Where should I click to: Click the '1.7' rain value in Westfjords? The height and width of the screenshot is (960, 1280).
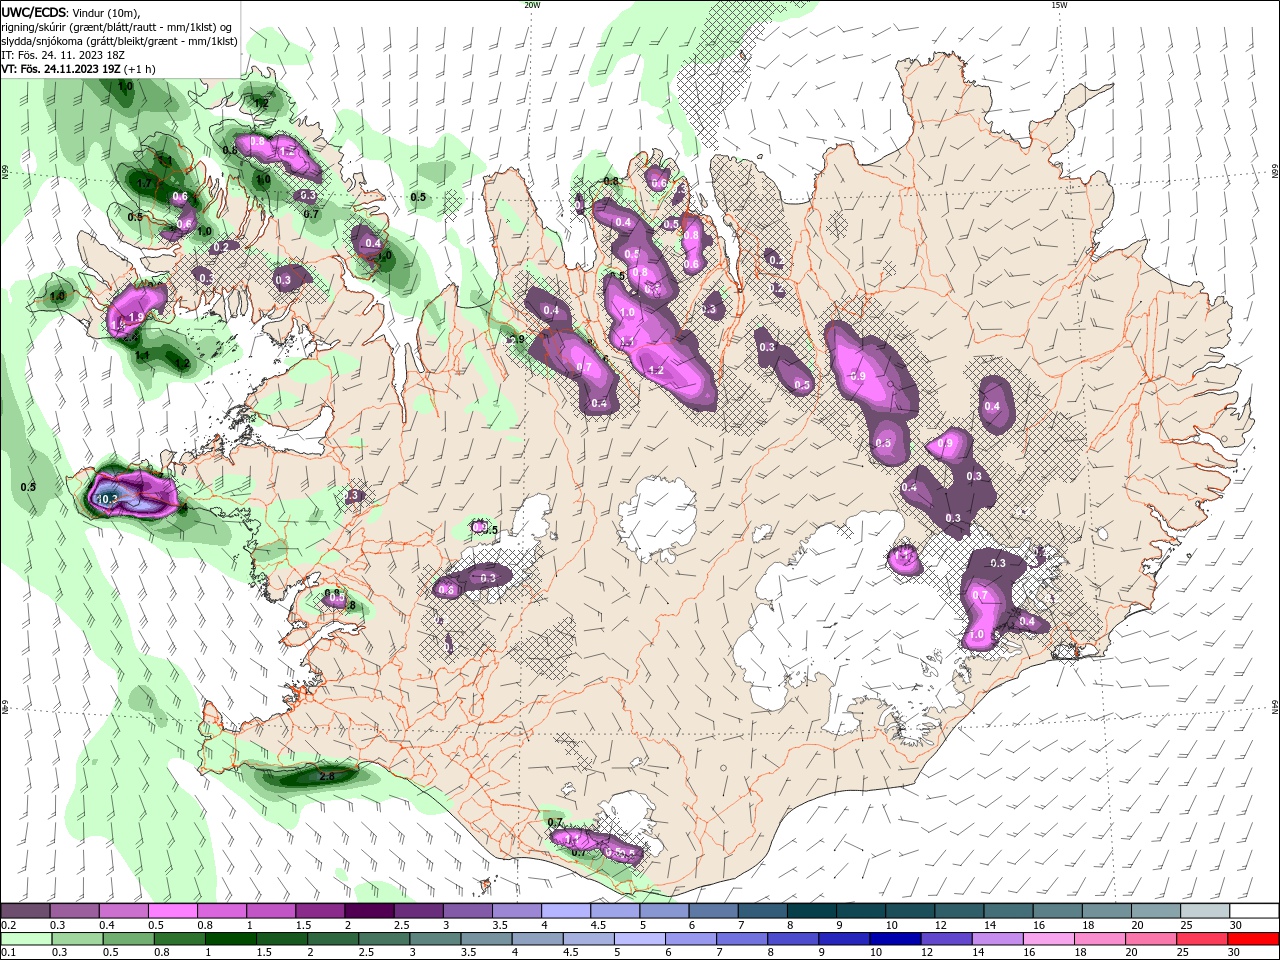point(143,184)
